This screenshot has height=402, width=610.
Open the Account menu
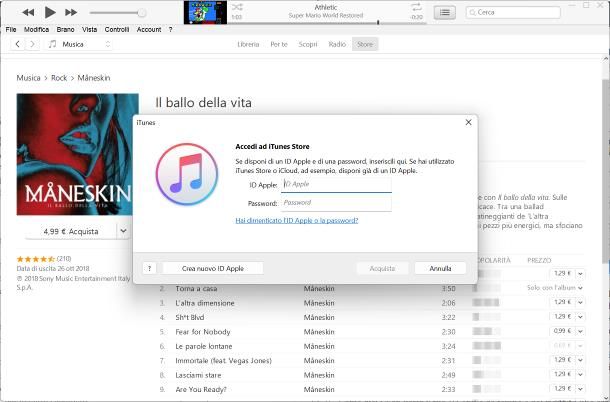(149, 30)
